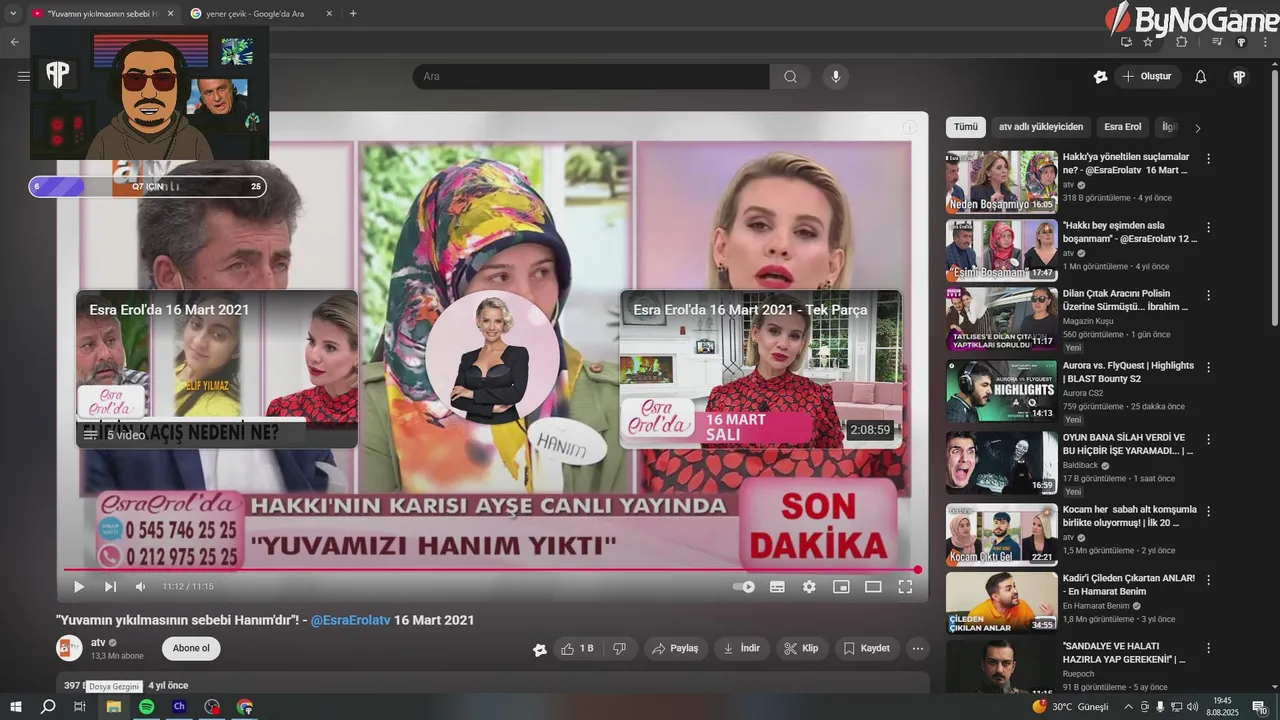Open options for Kocam her sabah video
Viewport: 1280px width, 720px height.
point(1208,510)
